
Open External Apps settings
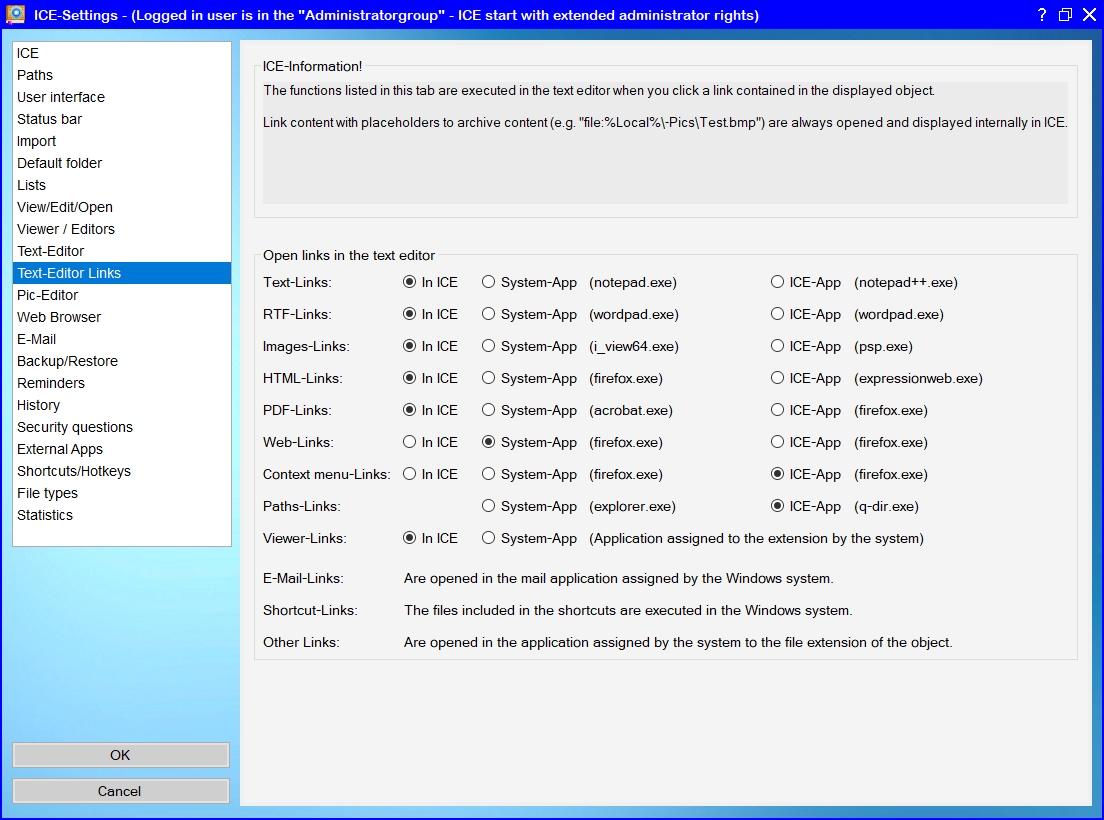[x=60, y=449]
